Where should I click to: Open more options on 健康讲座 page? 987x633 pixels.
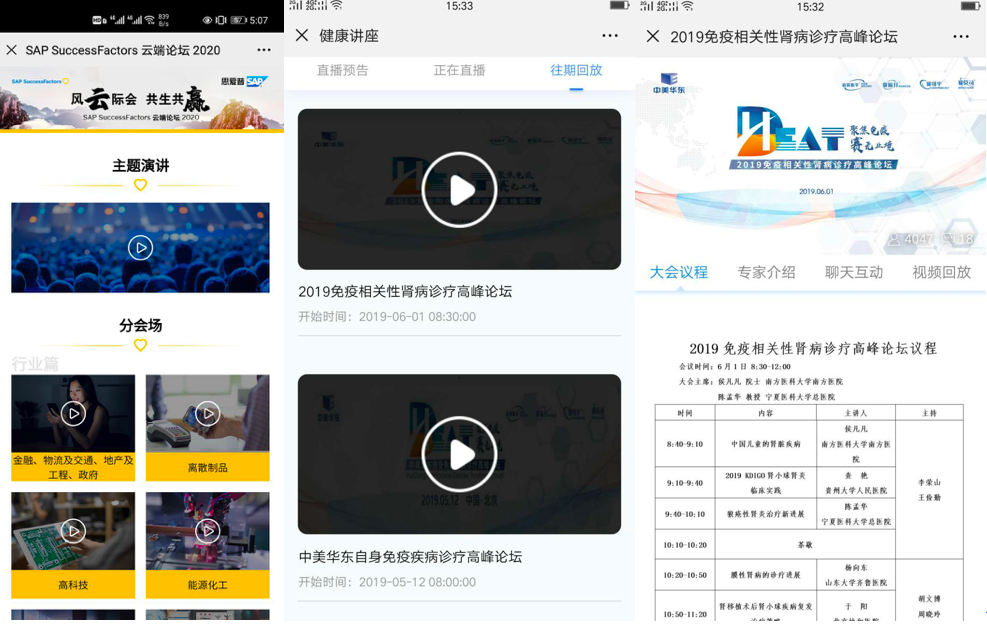tap(610, 35)
